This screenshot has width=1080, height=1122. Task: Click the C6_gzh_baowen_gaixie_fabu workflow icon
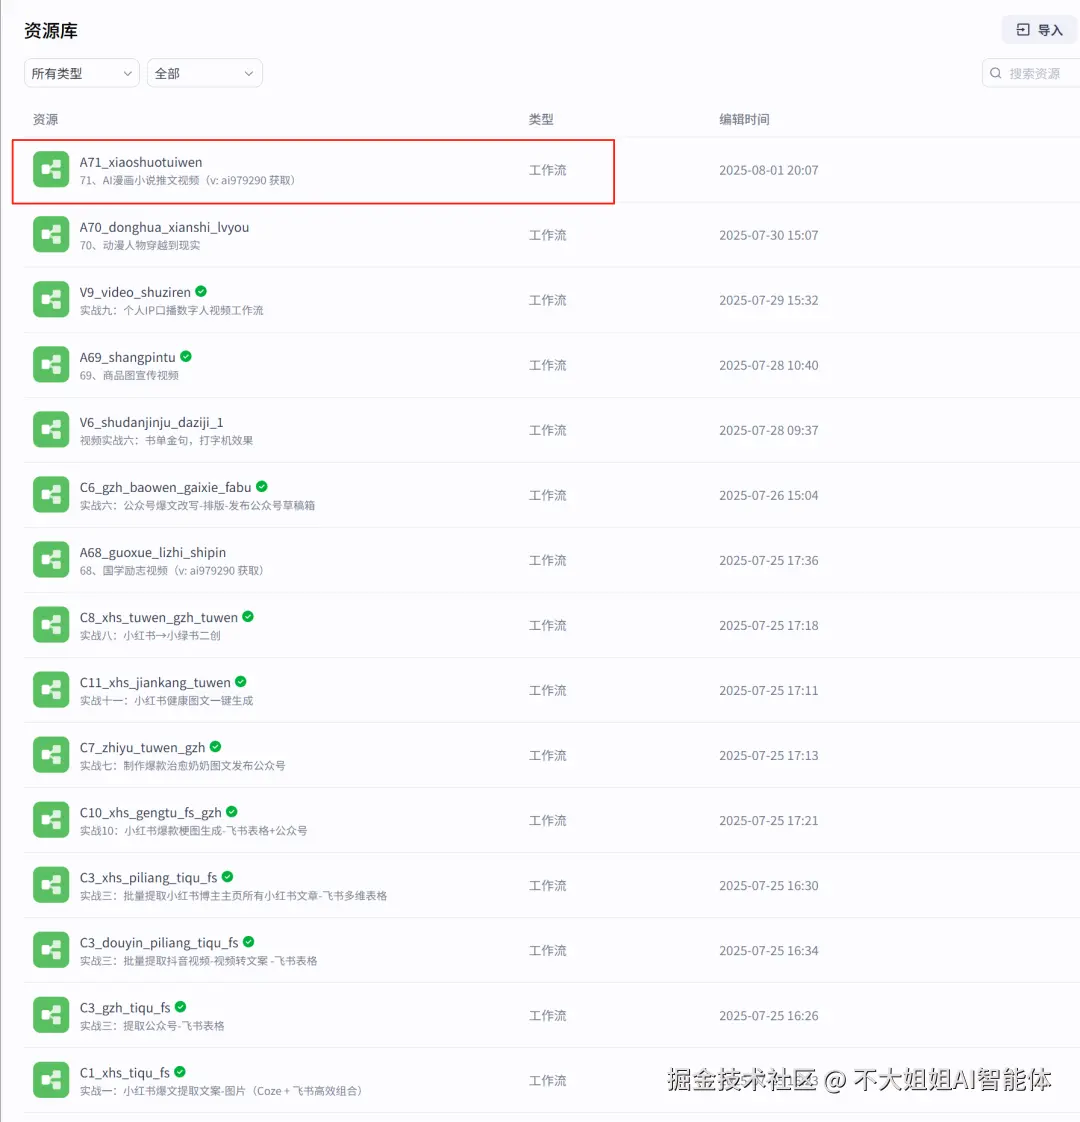click(x=51, y=494)
